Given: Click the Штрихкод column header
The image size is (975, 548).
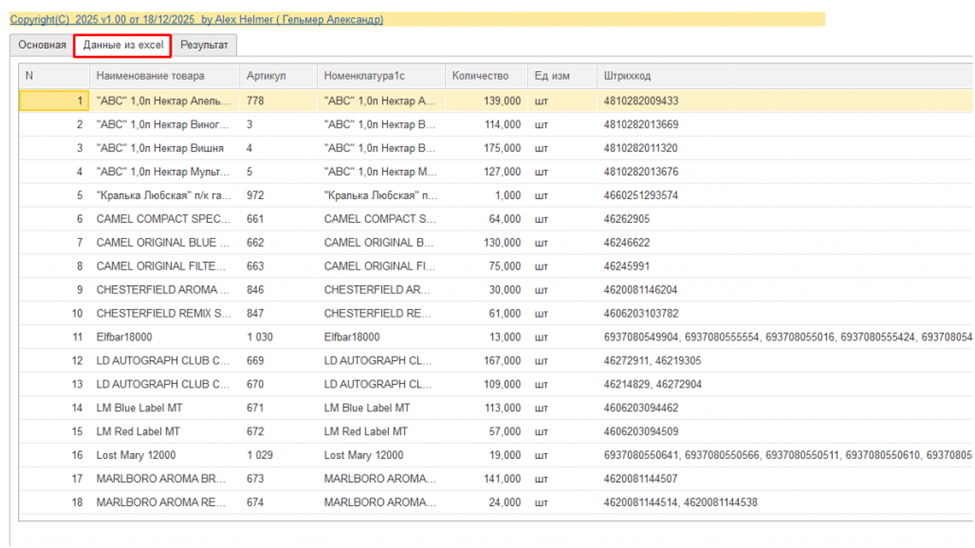Looking at the screenshot, I should click(x=627, y=76).
